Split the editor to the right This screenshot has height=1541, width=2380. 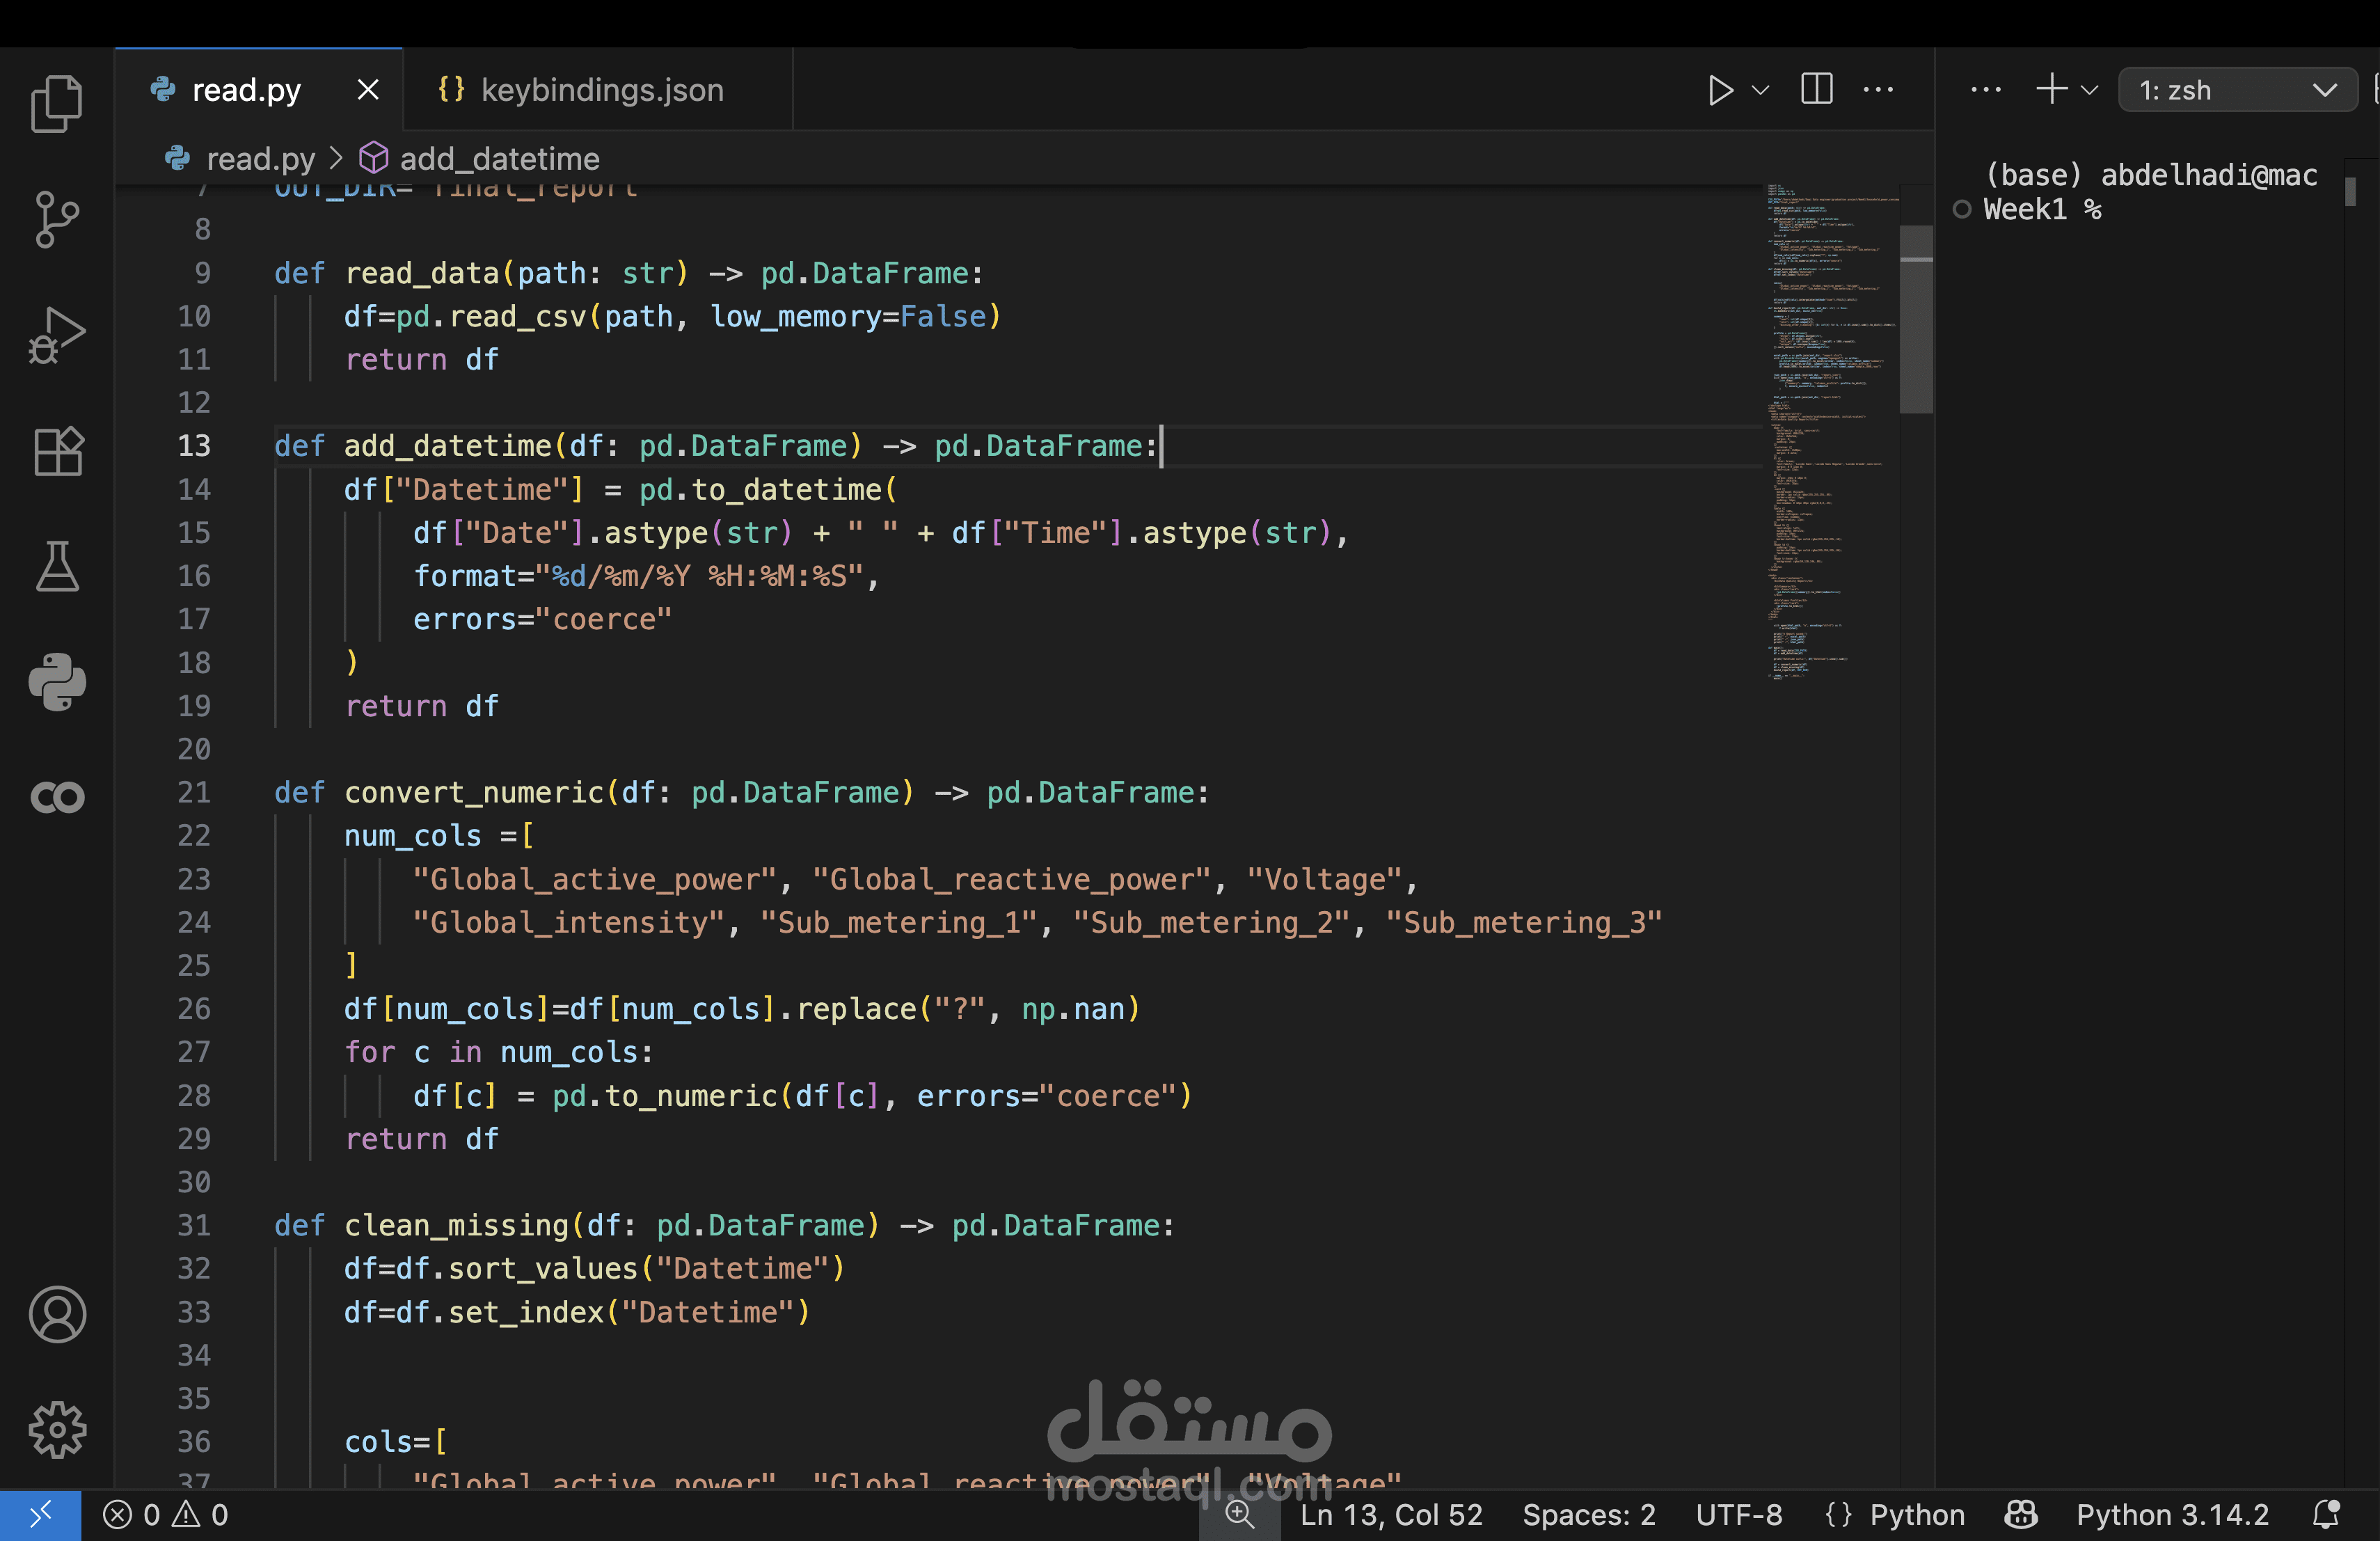click(1816, 90)
